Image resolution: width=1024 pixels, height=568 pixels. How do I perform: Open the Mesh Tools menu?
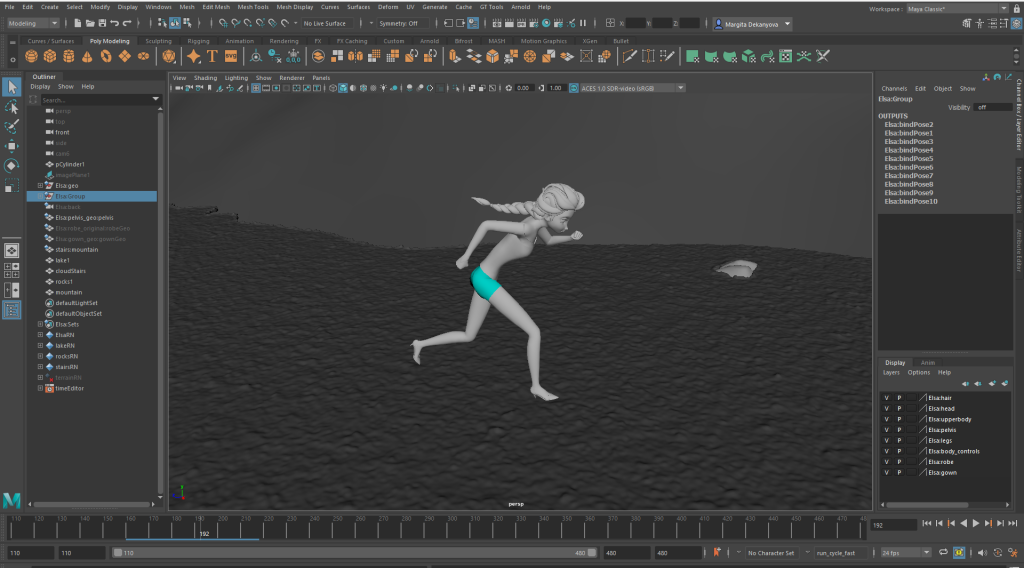coord(253,7)
